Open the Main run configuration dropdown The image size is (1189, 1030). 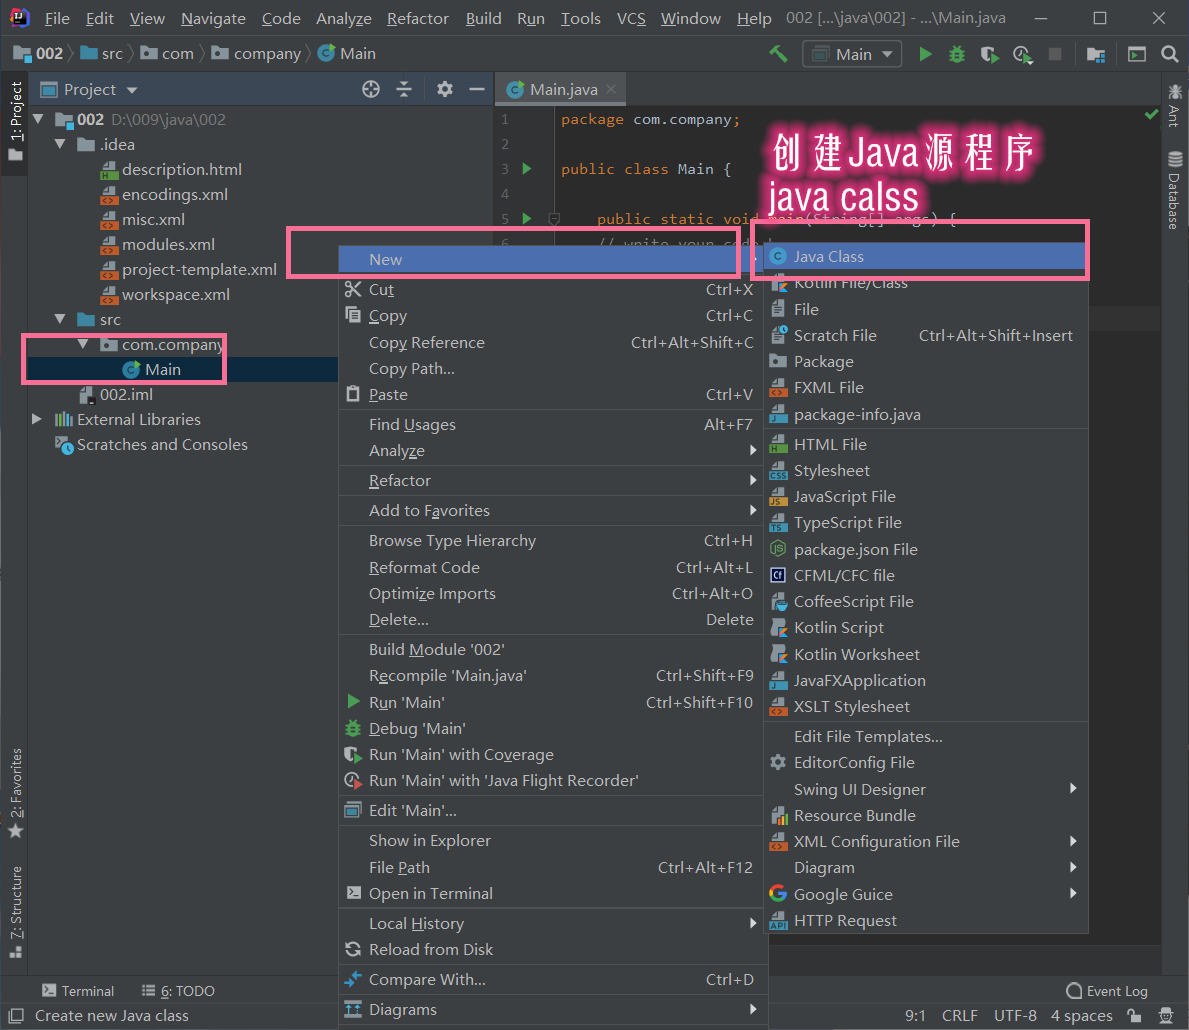tap(852, 54)
